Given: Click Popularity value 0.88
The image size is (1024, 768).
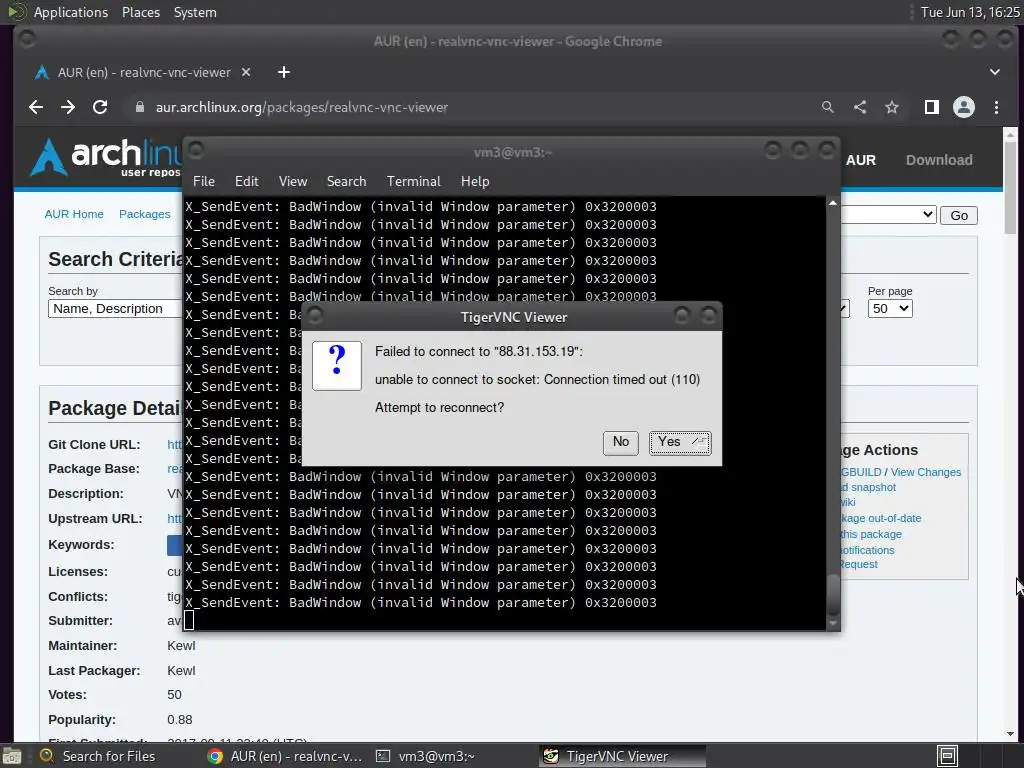Looking at the screenshot, I should 180,720.
